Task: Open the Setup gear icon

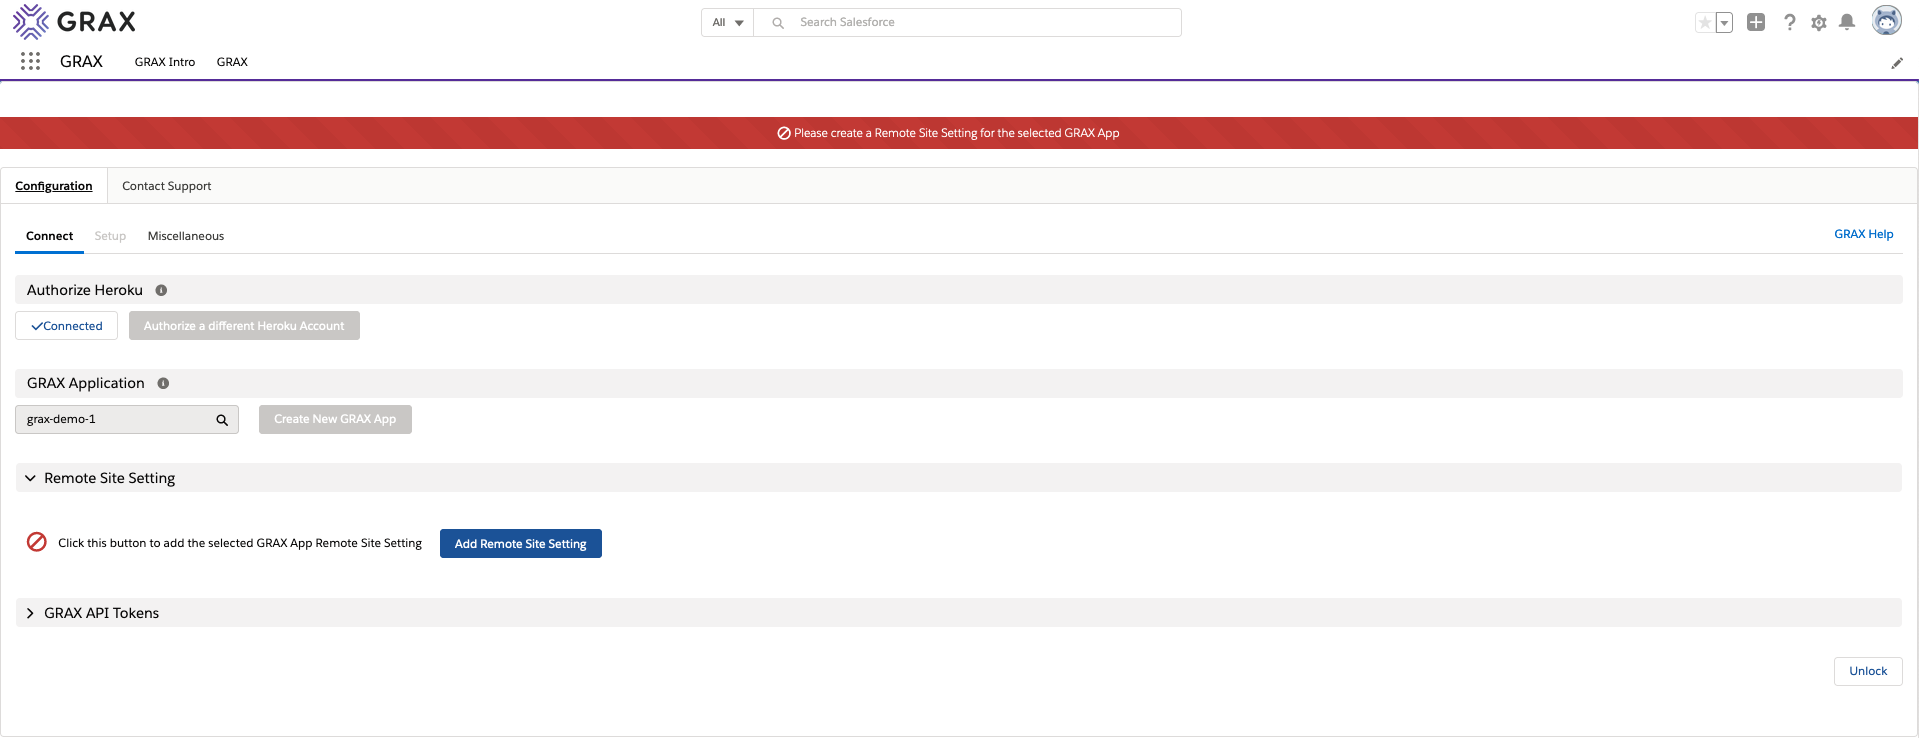Action: 1819,22
